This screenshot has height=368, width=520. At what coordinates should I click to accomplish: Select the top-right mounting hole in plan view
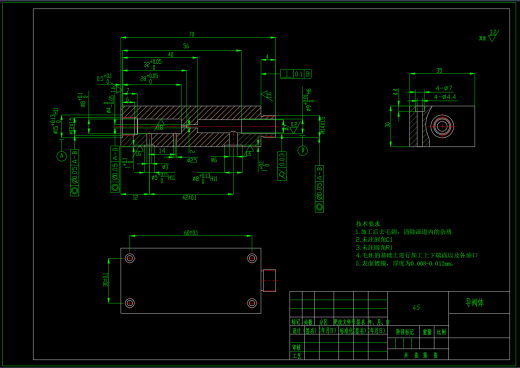[x=252, y=258]
